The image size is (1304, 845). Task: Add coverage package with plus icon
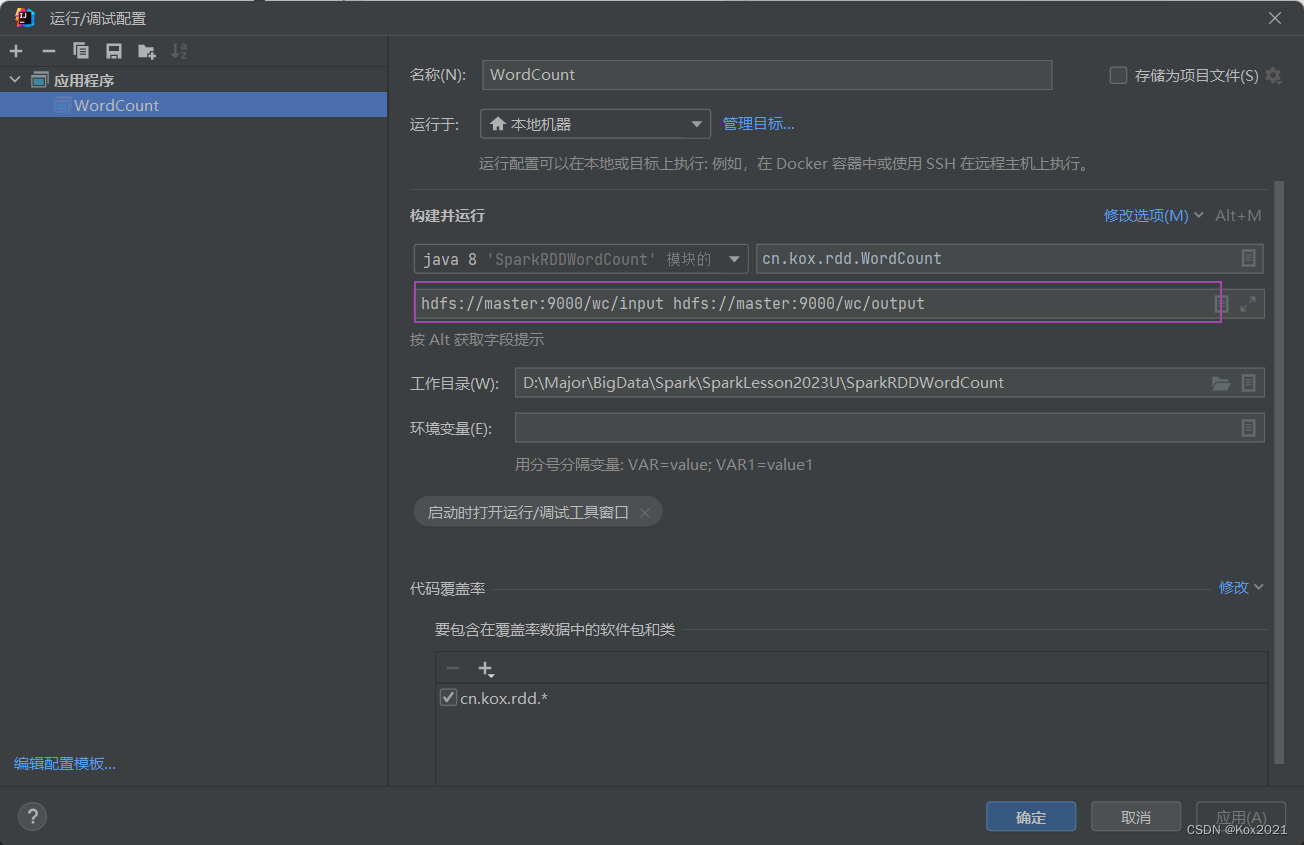pyautogui.click(x=486, y=668)
